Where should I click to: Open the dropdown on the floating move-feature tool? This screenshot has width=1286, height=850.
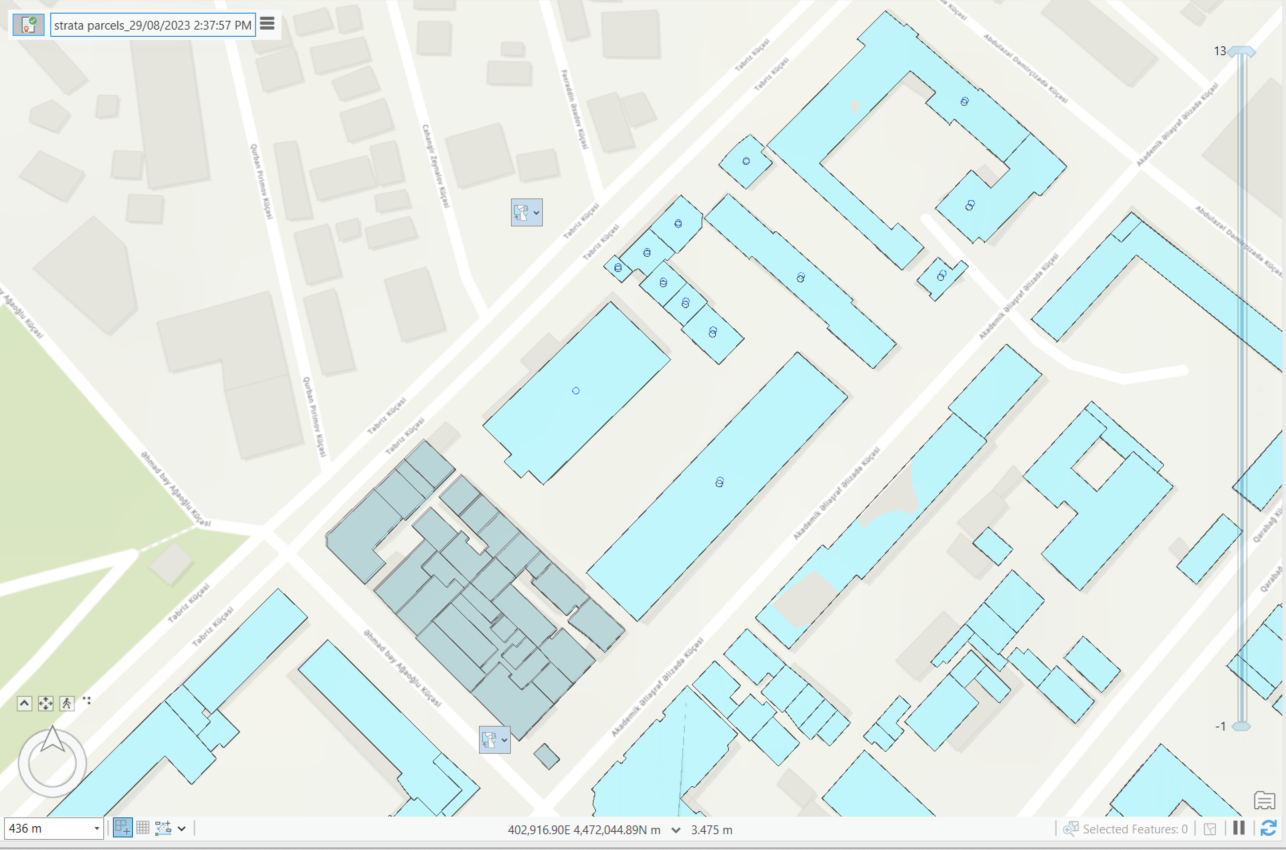coord(535,213)
